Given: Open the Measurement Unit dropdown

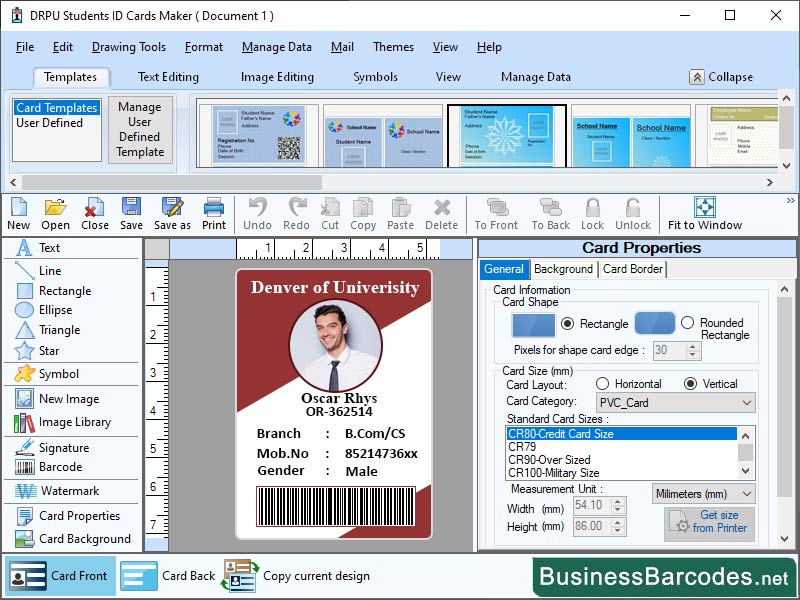Looking at the screenshot, I should pos(704,493).
